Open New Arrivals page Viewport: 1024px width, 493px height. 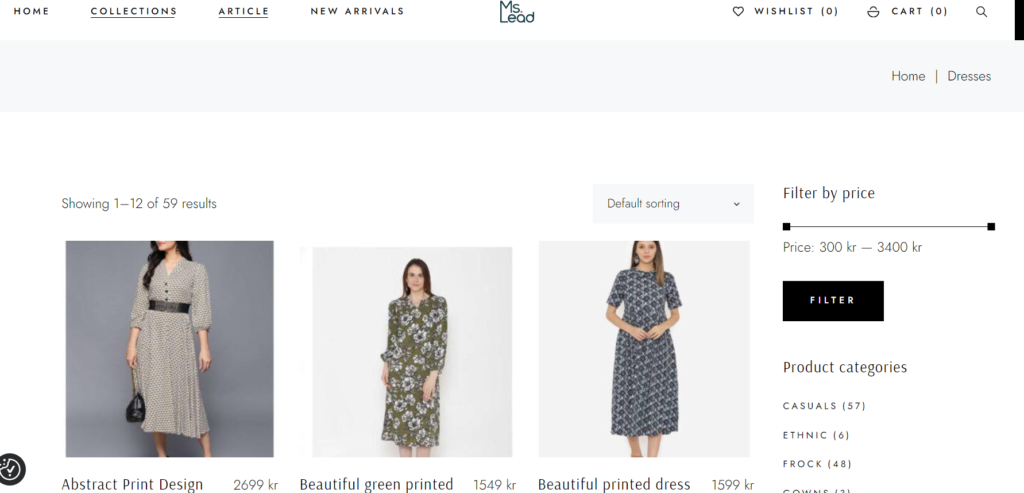point(357,12)
